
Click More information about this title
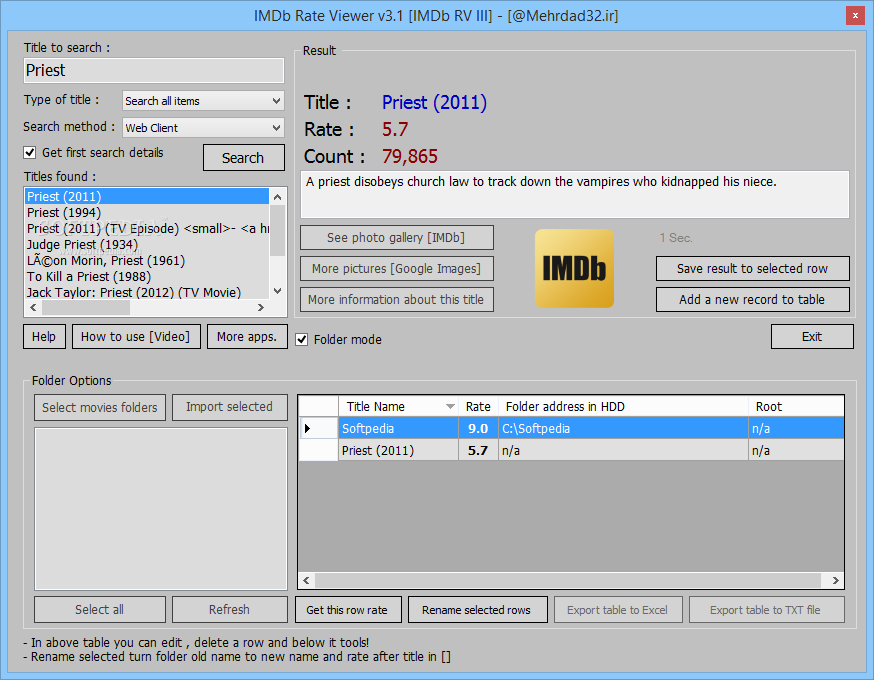(396, 299)
